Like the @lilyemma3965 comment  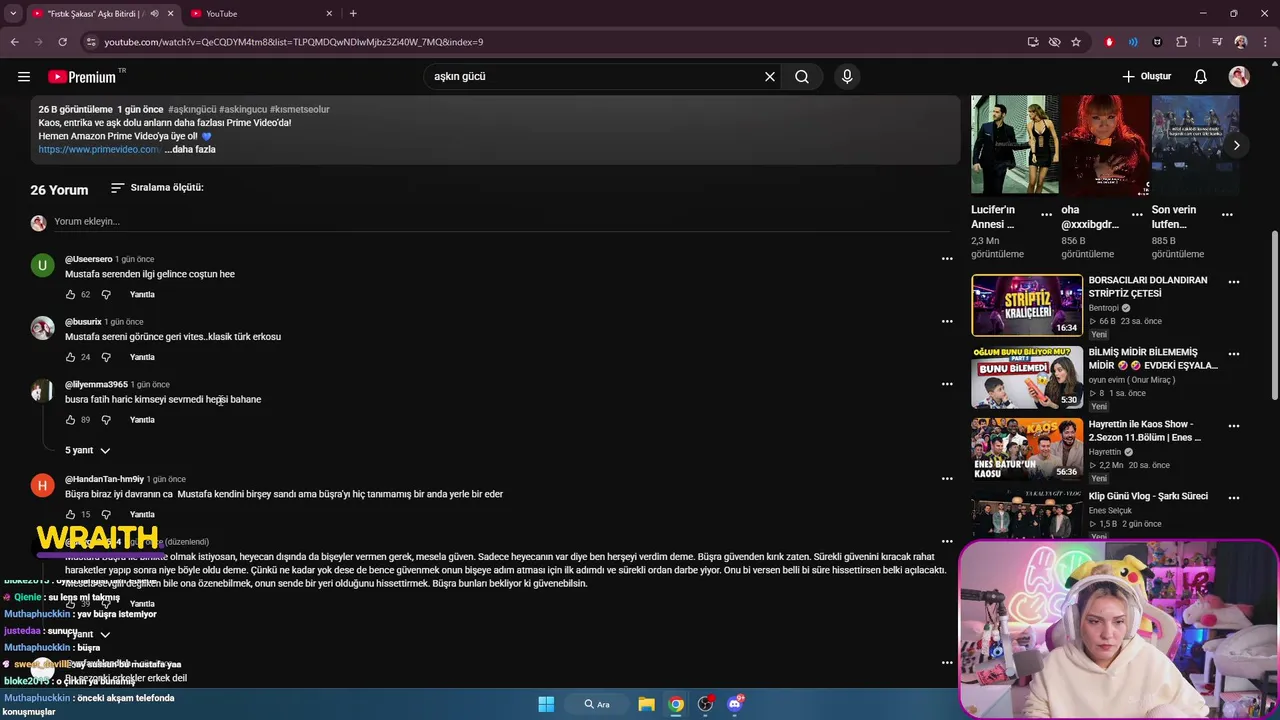pos(70,420)
